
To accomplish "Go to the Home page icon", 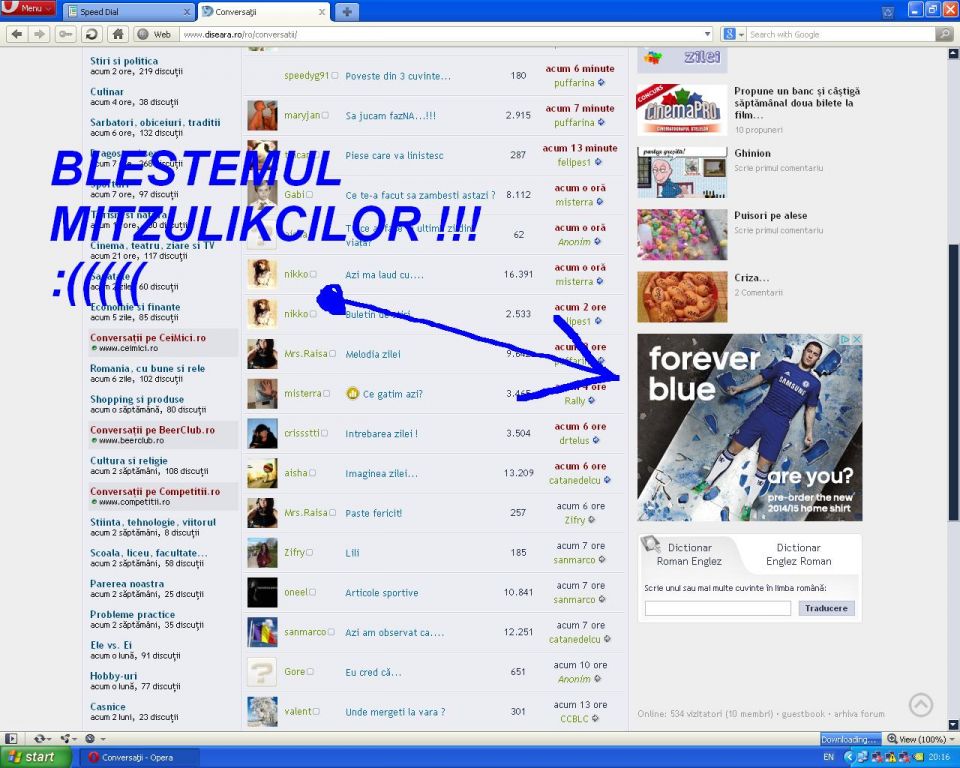I will coord(118,34).
